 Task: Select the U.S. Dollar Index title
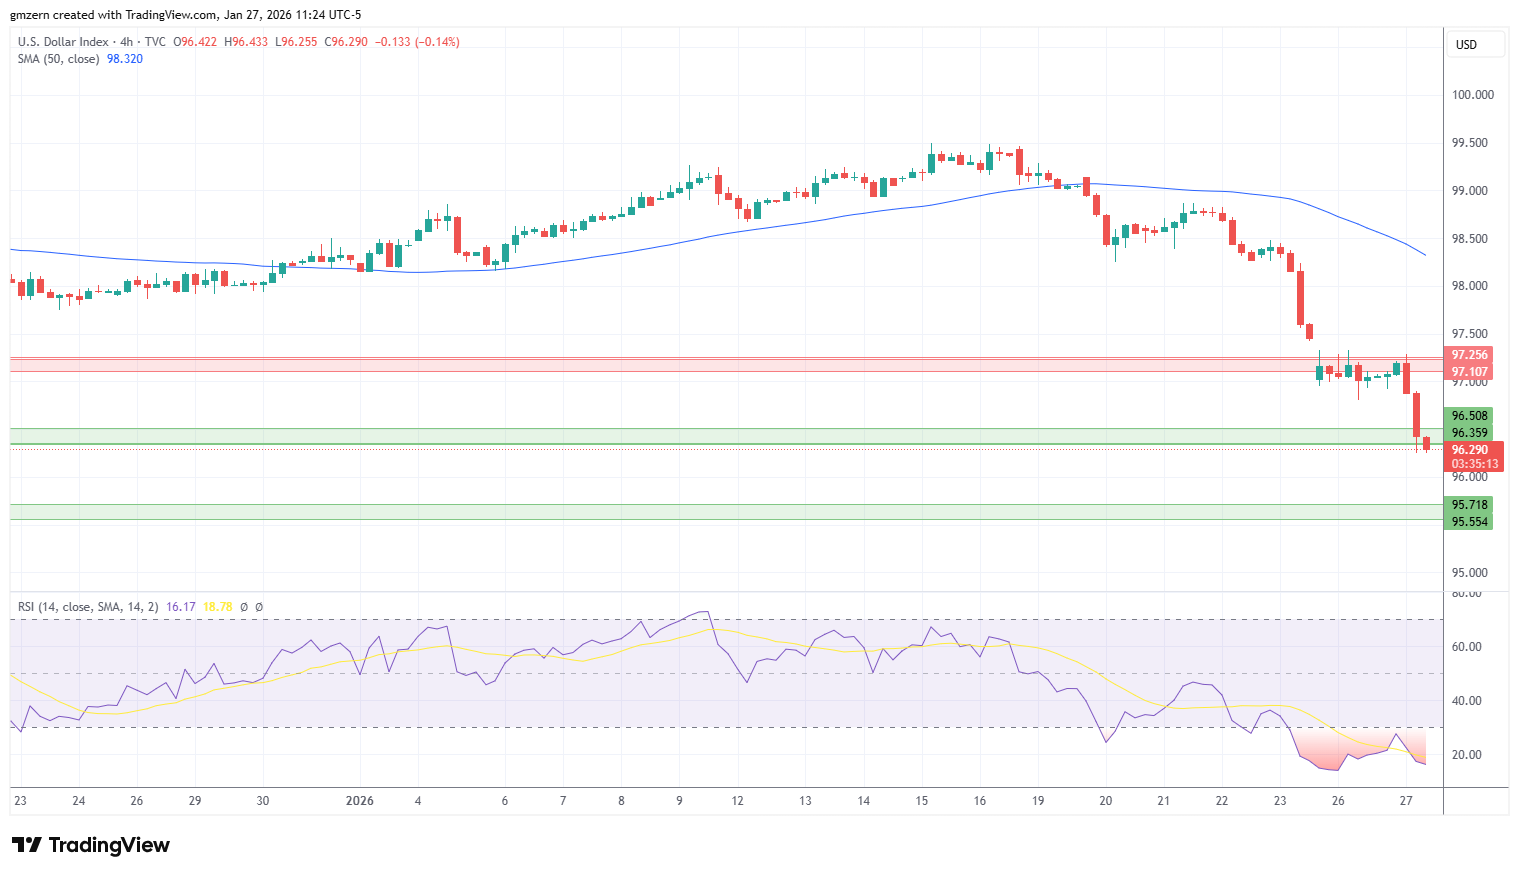pyautogui.click(x=62, y=42)
